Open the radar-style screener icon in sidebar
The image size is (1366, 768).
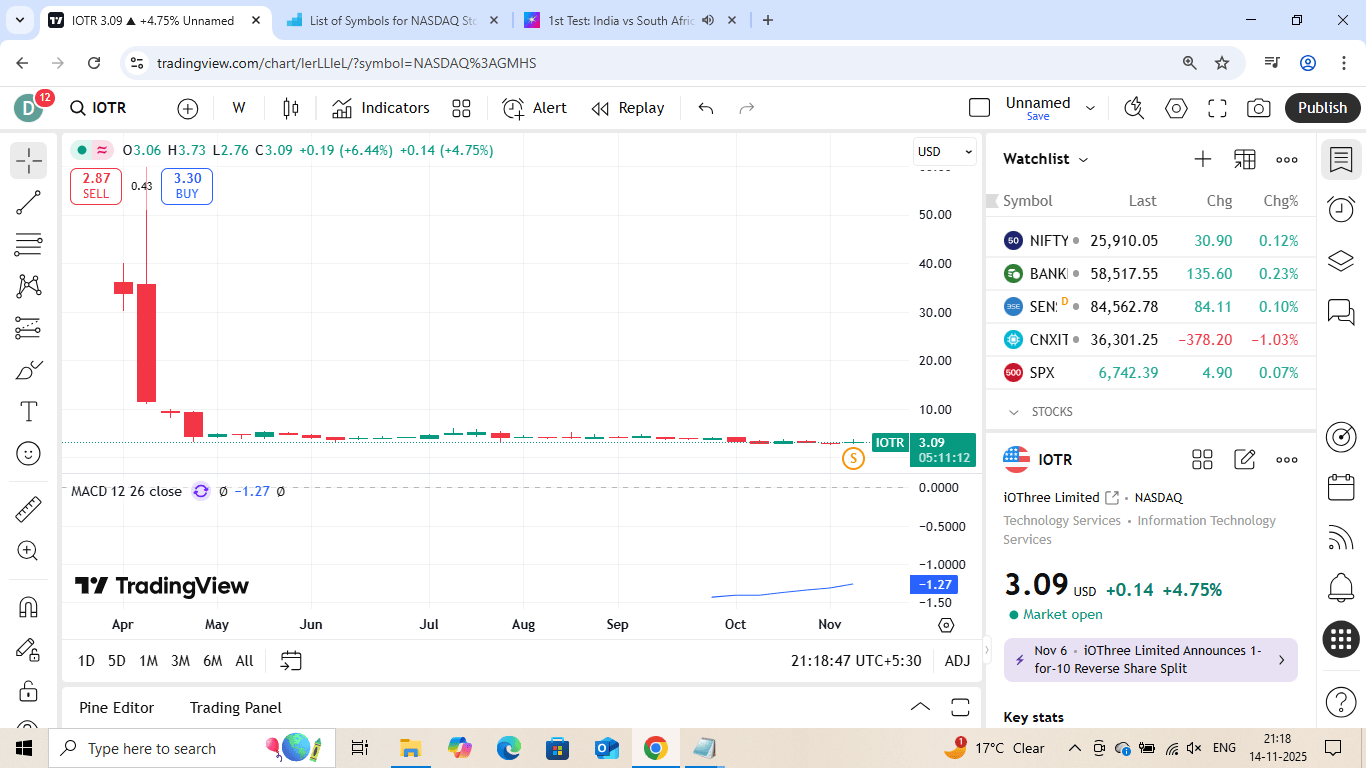1341,437
